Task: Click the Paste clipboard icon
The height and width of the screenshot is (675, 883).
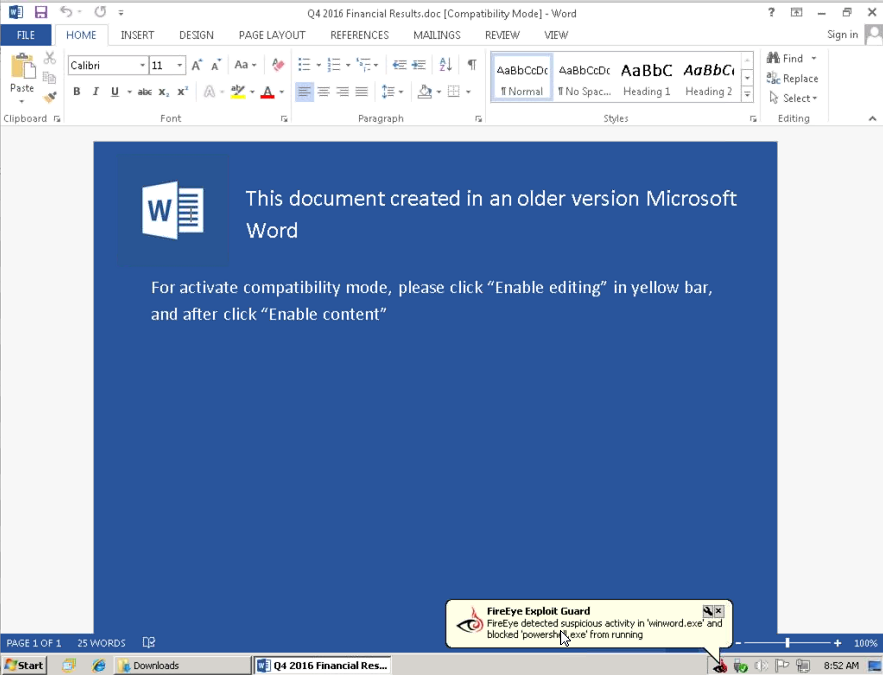Action: pyautogui.click(x=22, y=66)
